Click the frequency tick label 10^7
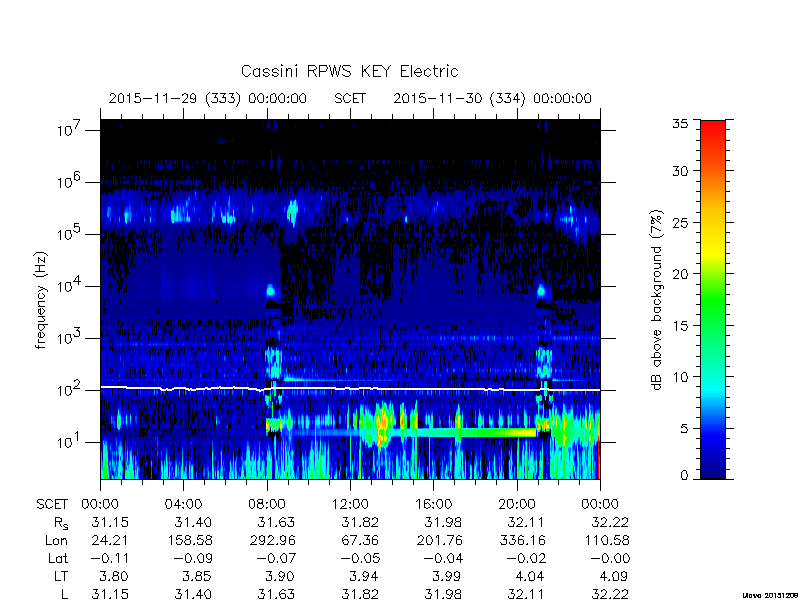This screenshot has width=800, height=600. click(70, 129)
